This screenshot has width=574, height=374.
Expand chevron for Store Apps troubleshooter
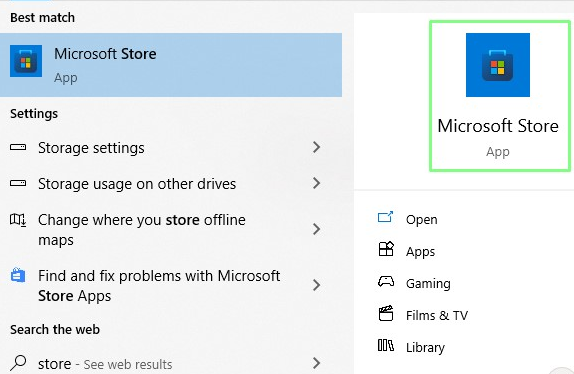(317, 285)
